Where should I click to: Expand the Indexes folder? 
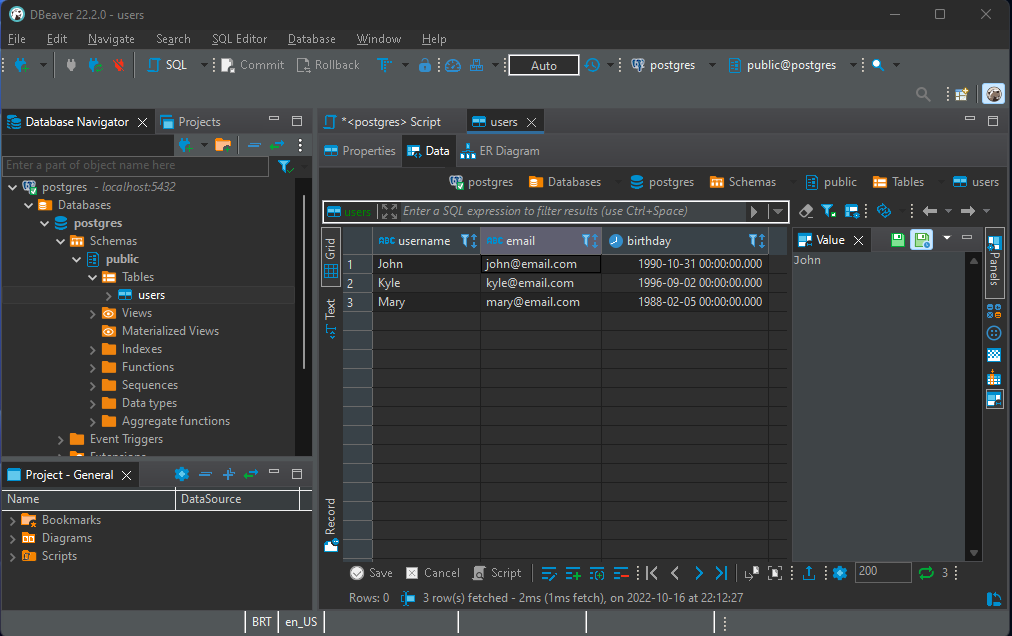[x=93, y=350]
